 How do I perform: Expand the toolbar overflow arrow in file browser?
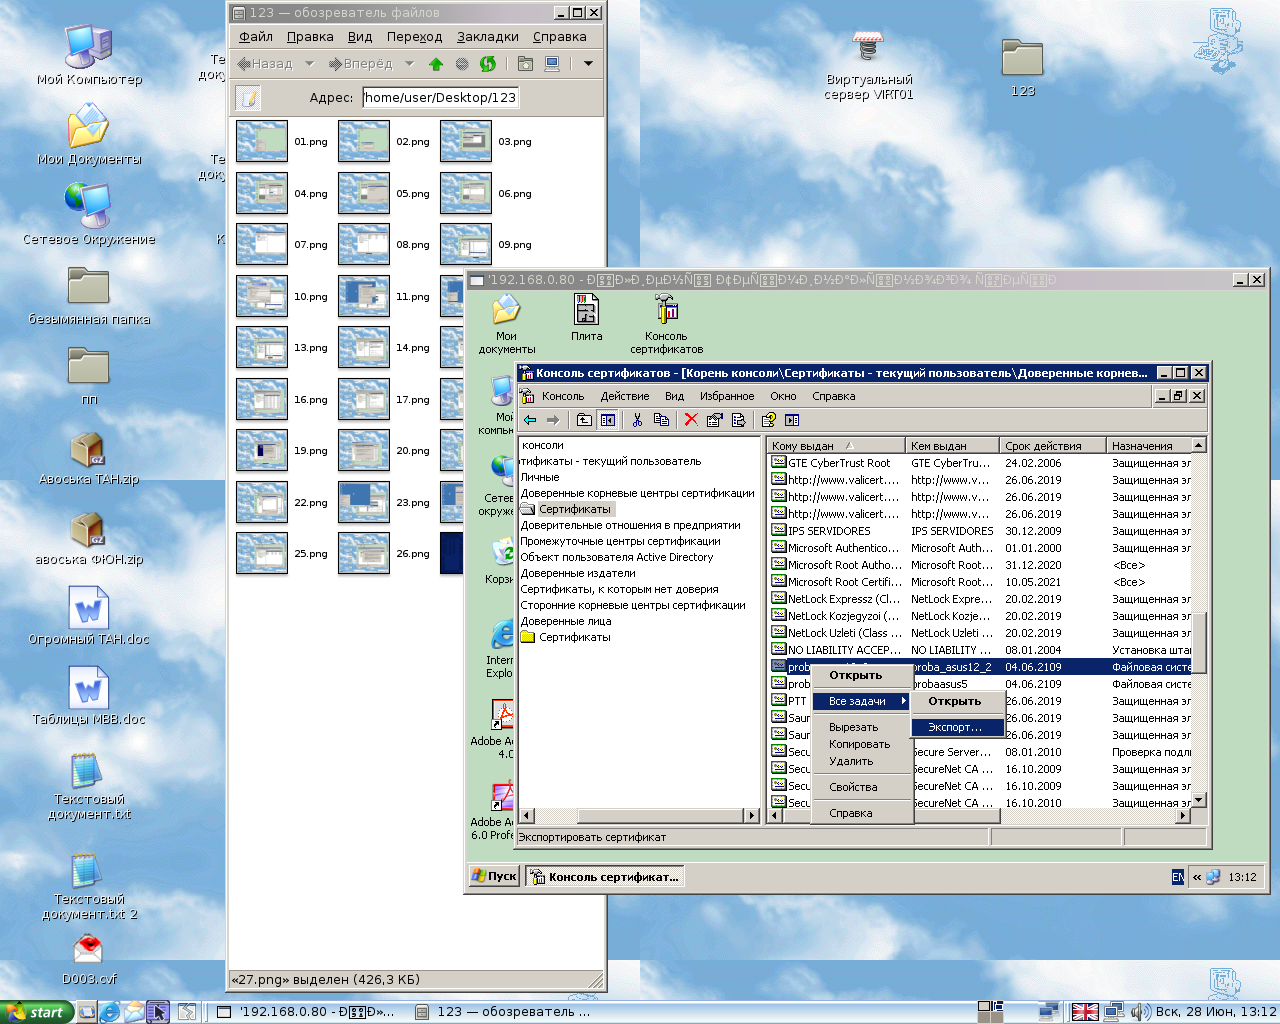(x=588, y=64)
